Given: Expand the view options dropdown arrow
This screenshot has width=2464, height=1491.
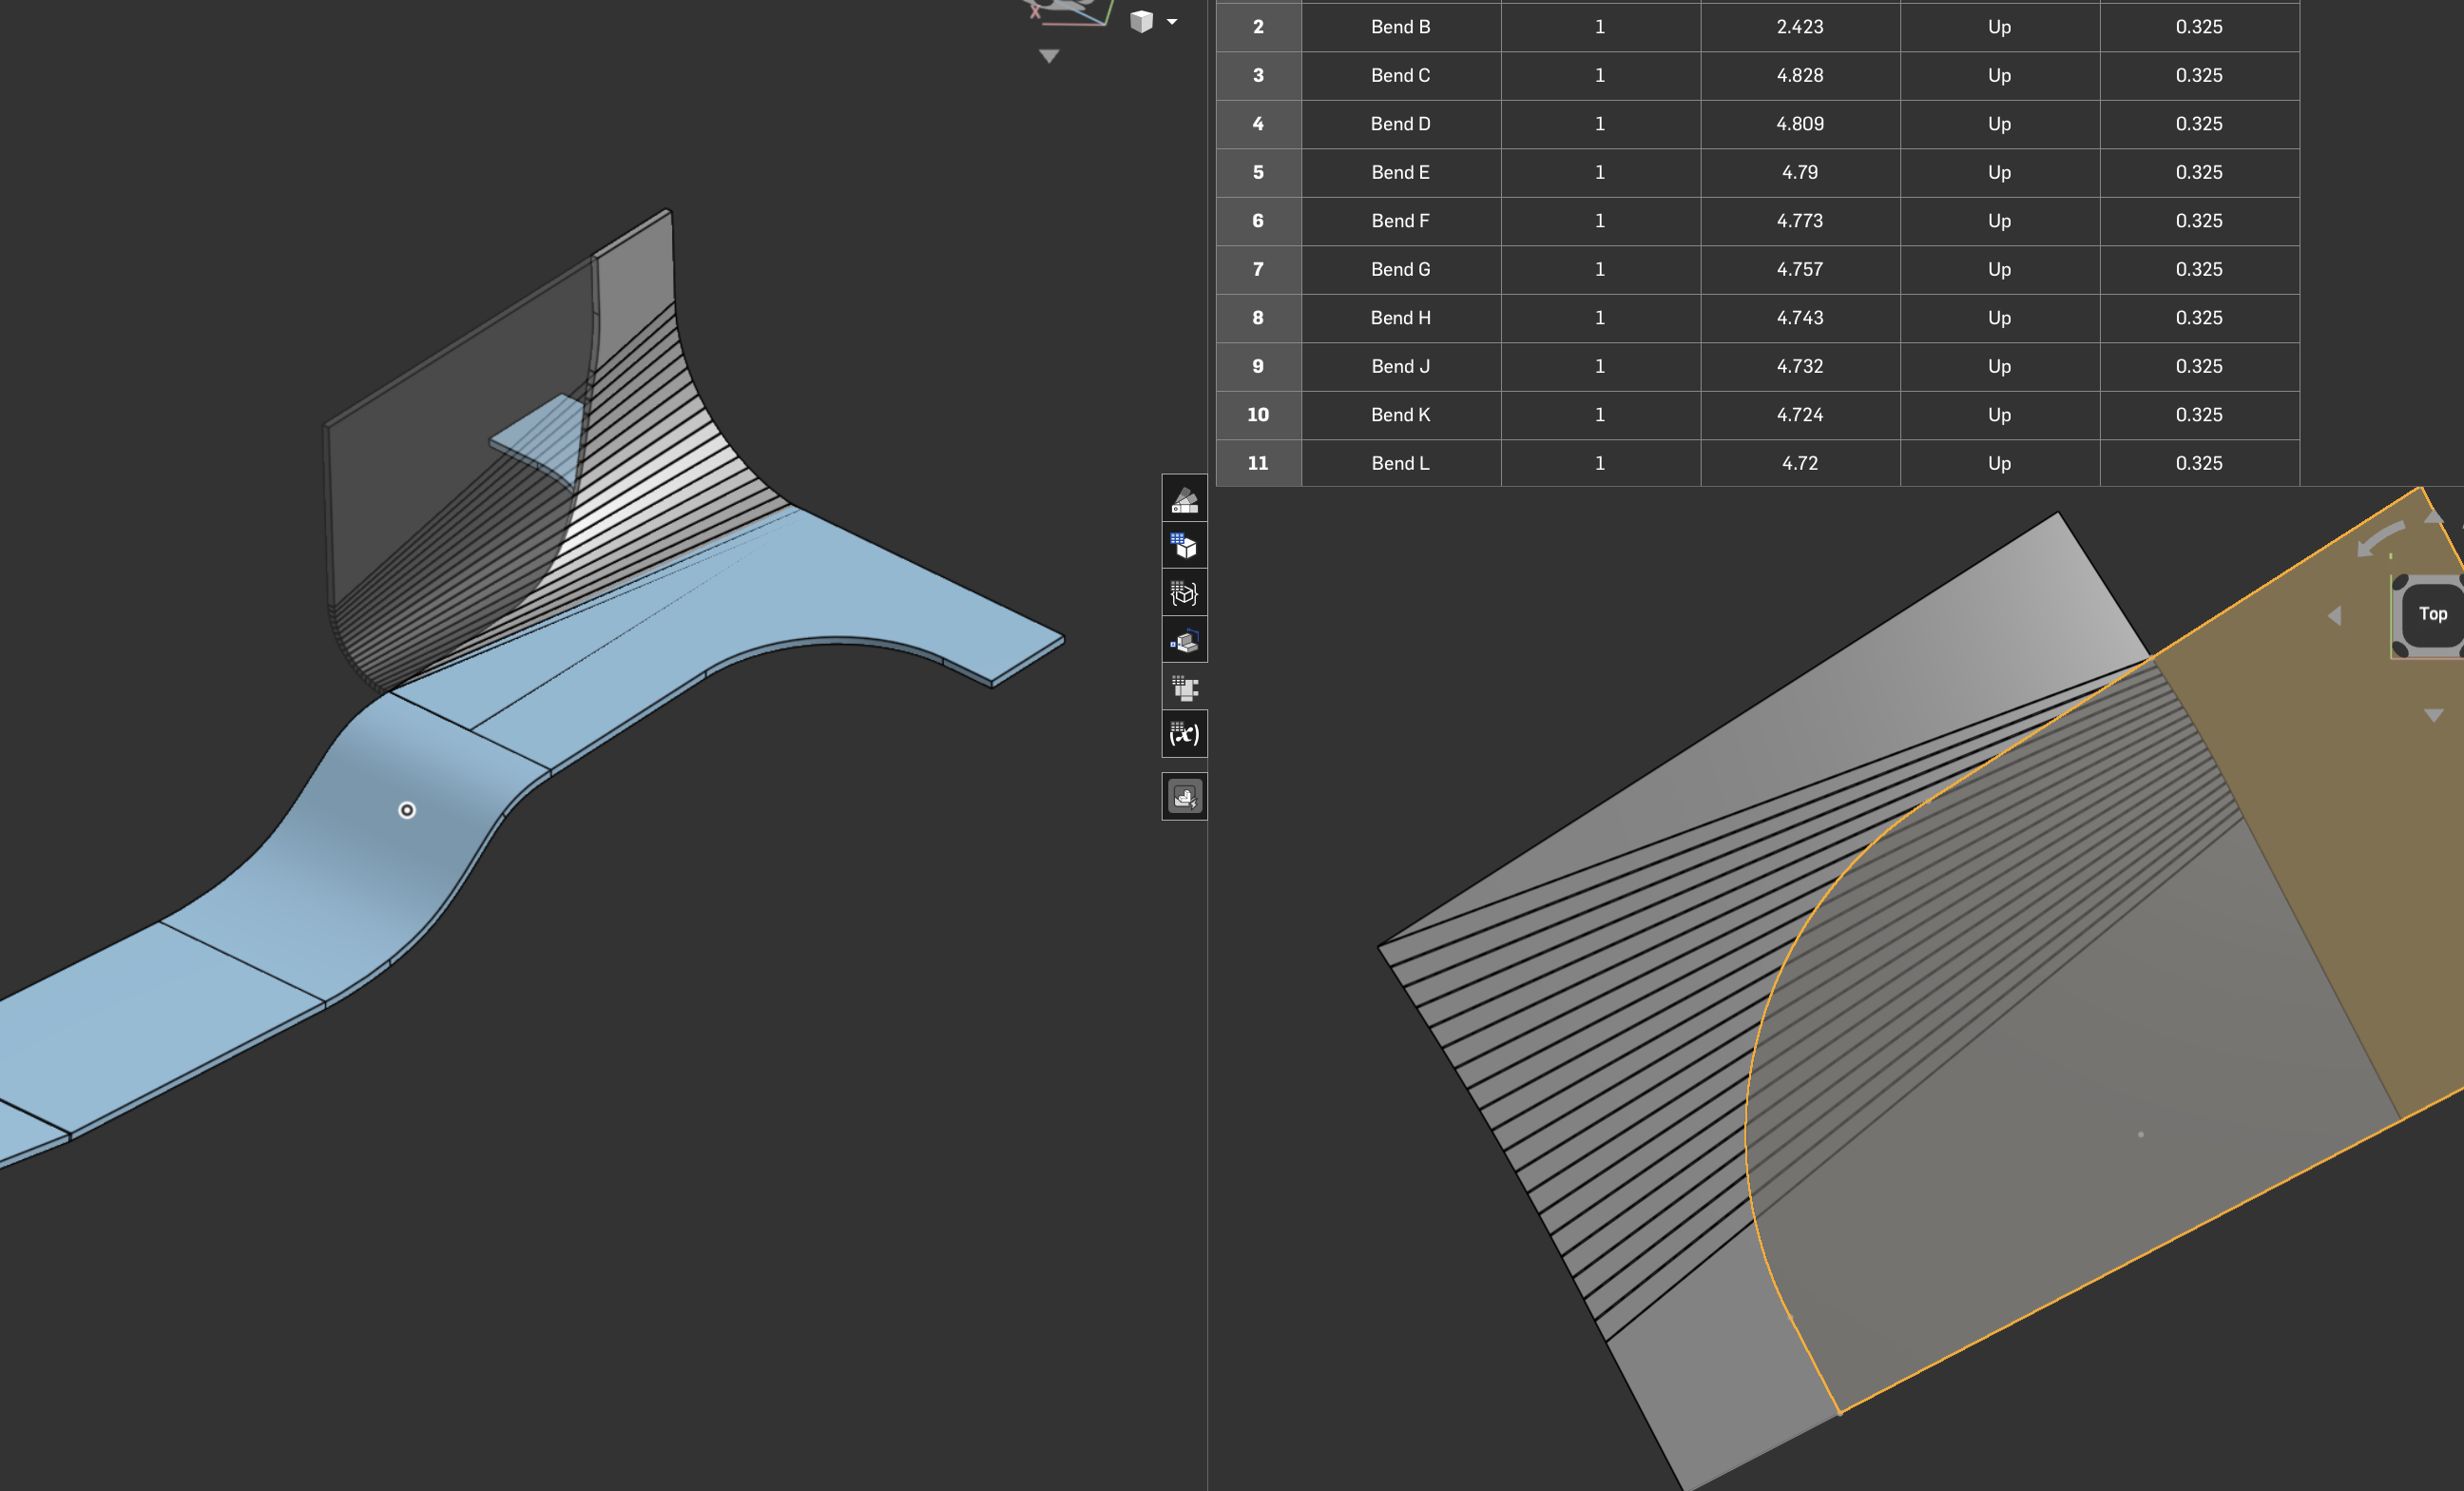Looking at the screenshot, I should (x=1172, y=21).
